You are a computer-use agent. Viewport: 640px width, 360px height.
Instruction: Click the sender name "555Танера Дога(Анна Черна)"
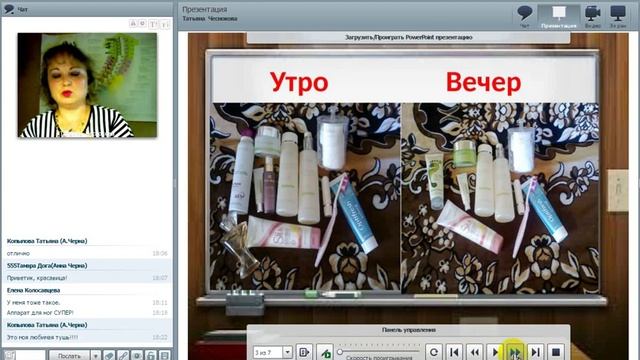[x=47, y=266]
